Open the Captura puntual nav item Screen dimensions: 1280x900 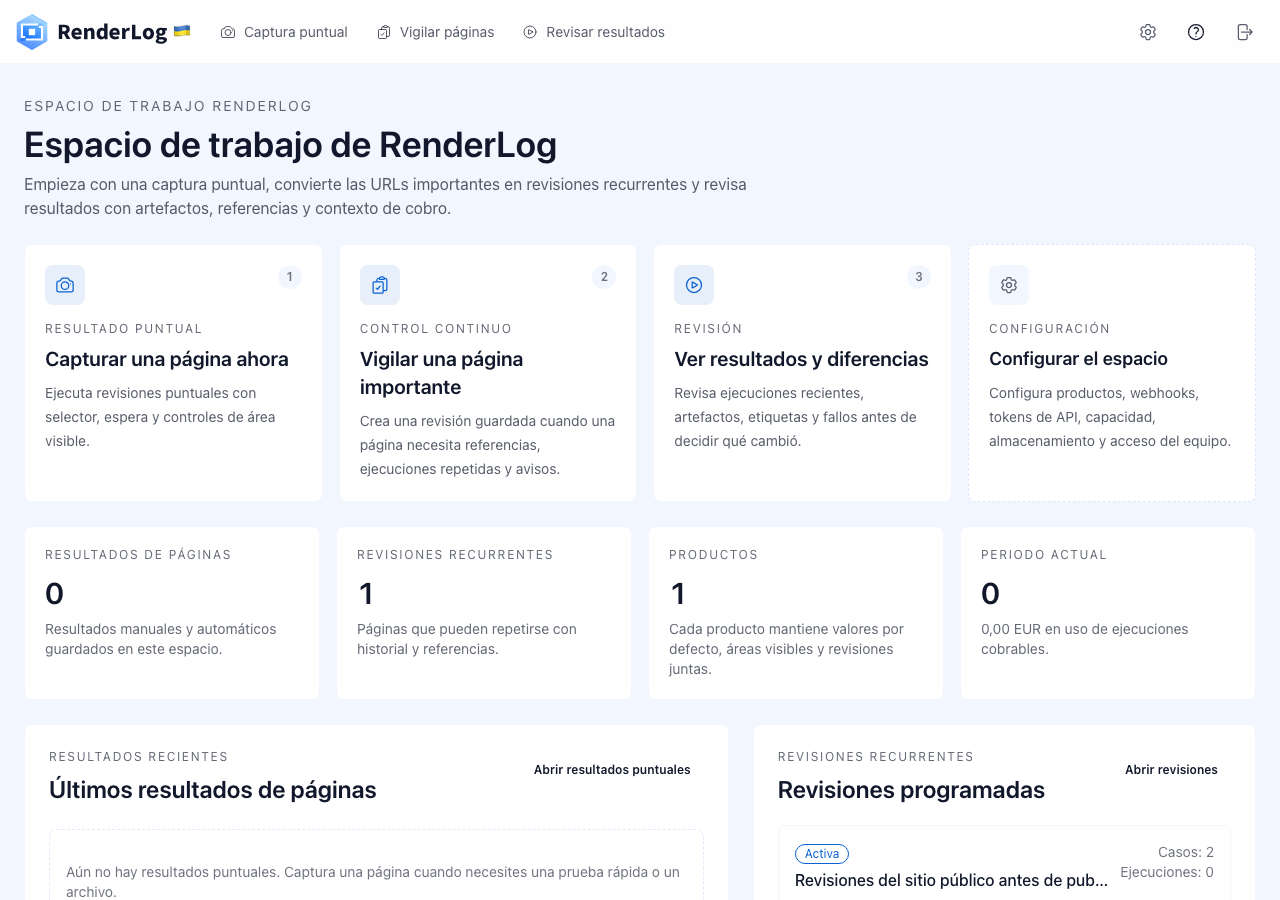click(x=284, y=32)
